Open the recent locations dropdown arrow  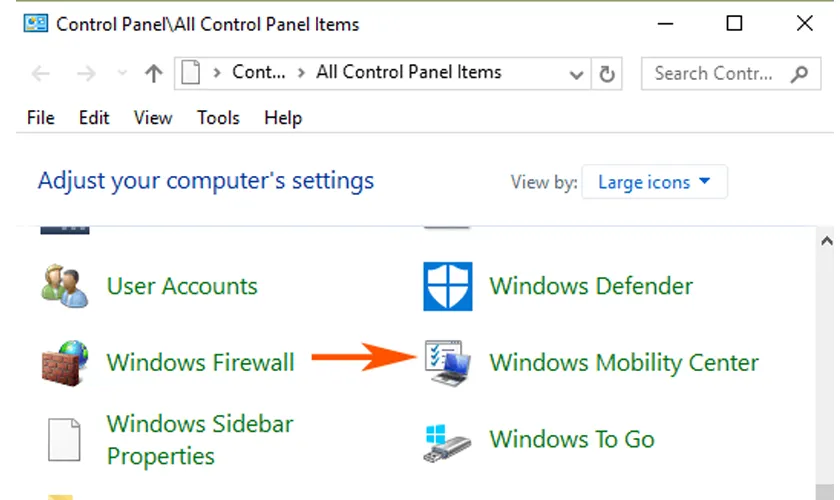[122, 73]
